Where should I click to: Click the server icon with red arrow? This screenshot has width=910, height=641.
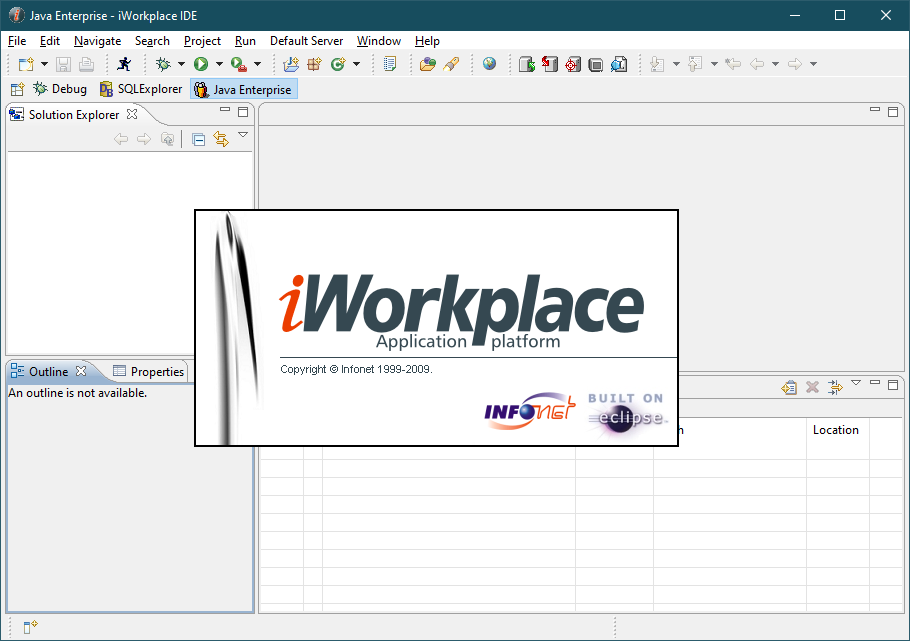coord(550,64)
